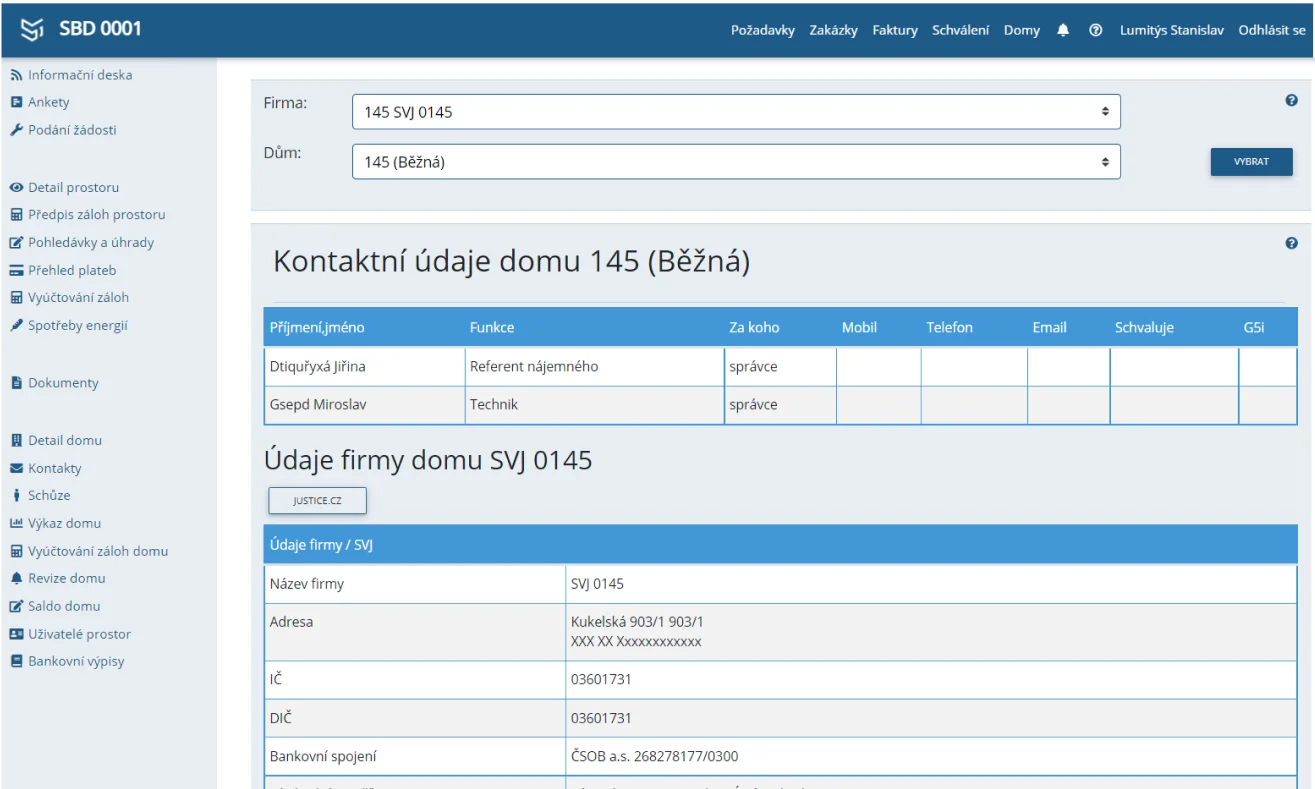This screenshot has width=1315, height=789.
Task: Select the Gsepd Miroslav name cell
Action: click(364, 405)
